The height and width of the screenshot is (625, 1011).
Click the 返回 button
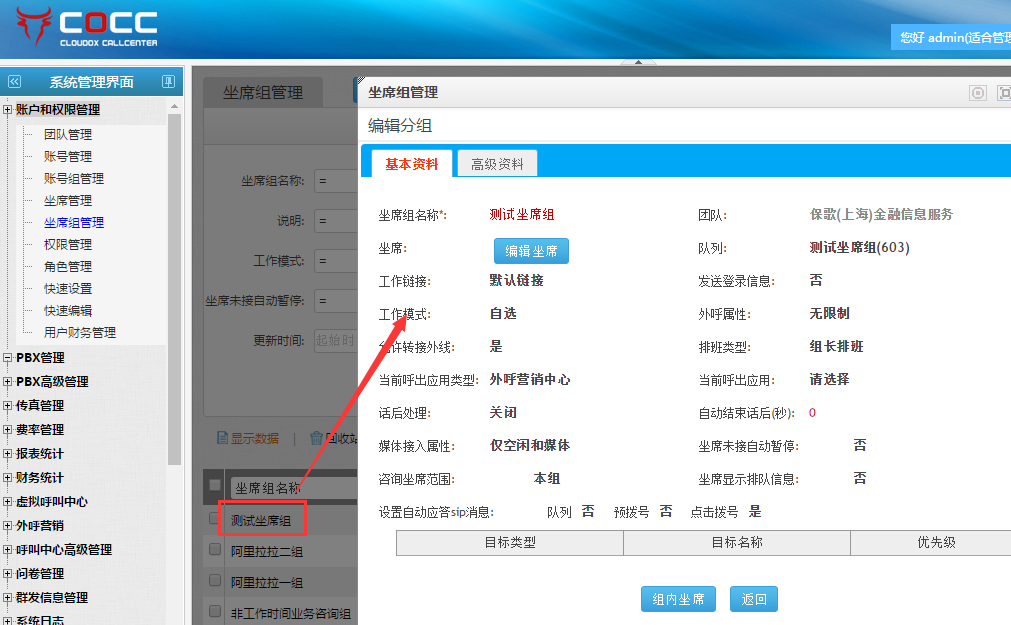coord(753,599)
